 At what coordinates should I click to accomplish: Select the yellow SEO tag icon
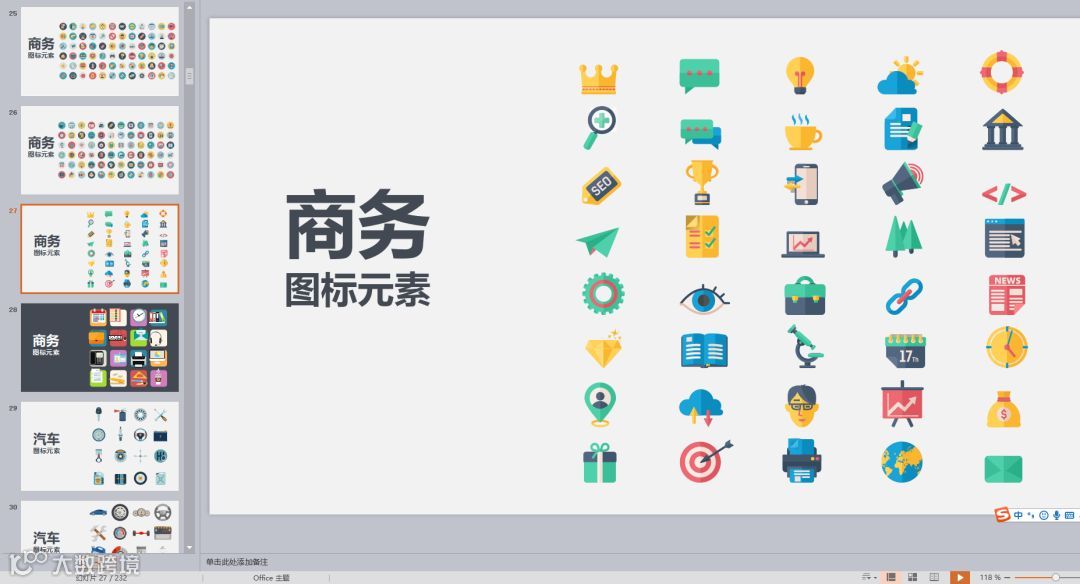point(601,186)
